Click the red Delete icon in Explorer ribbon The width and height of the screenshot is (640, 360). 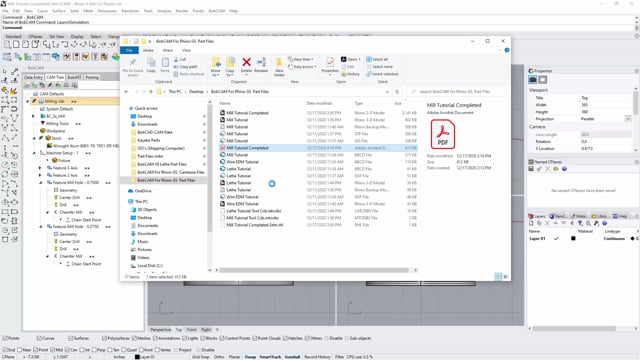click(x=247, y=62)
